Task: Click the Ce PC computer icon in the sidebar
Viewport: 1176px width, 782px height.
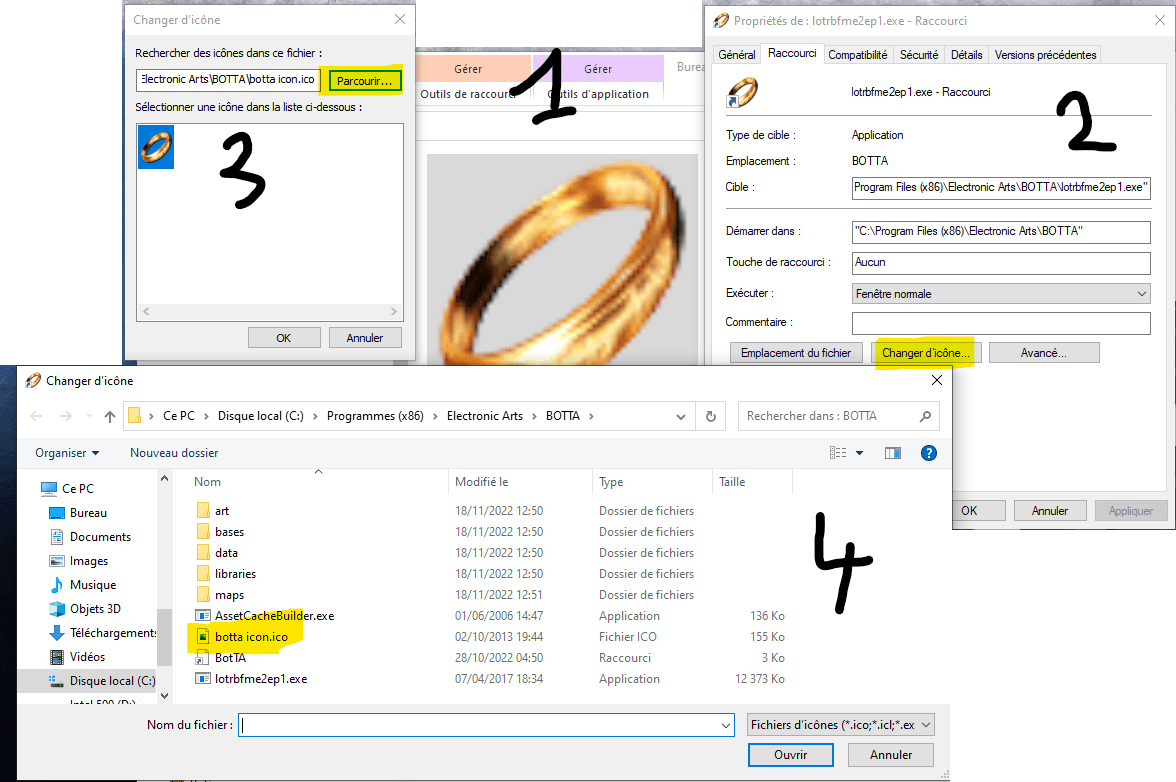Action: pos(49,488)
